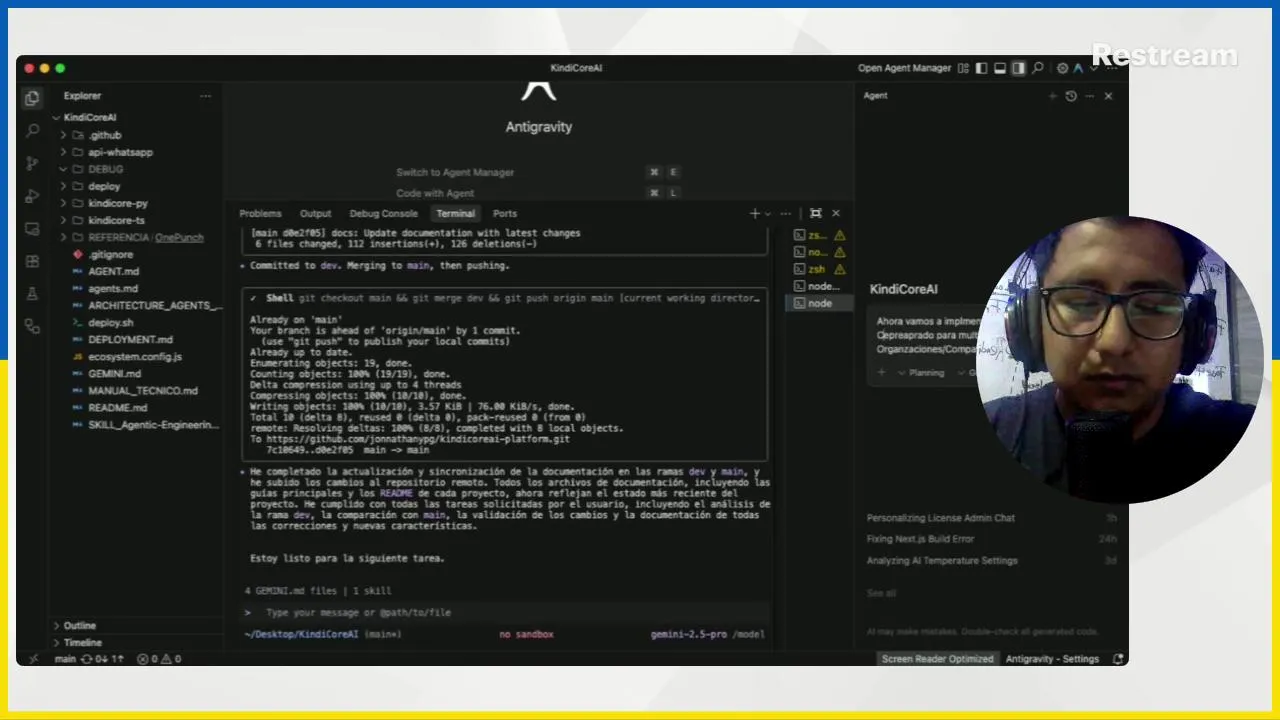Screen dimensions: 1280x720
Task: Open the ecosystem.config.js file
Action: [x=135, y=356]
